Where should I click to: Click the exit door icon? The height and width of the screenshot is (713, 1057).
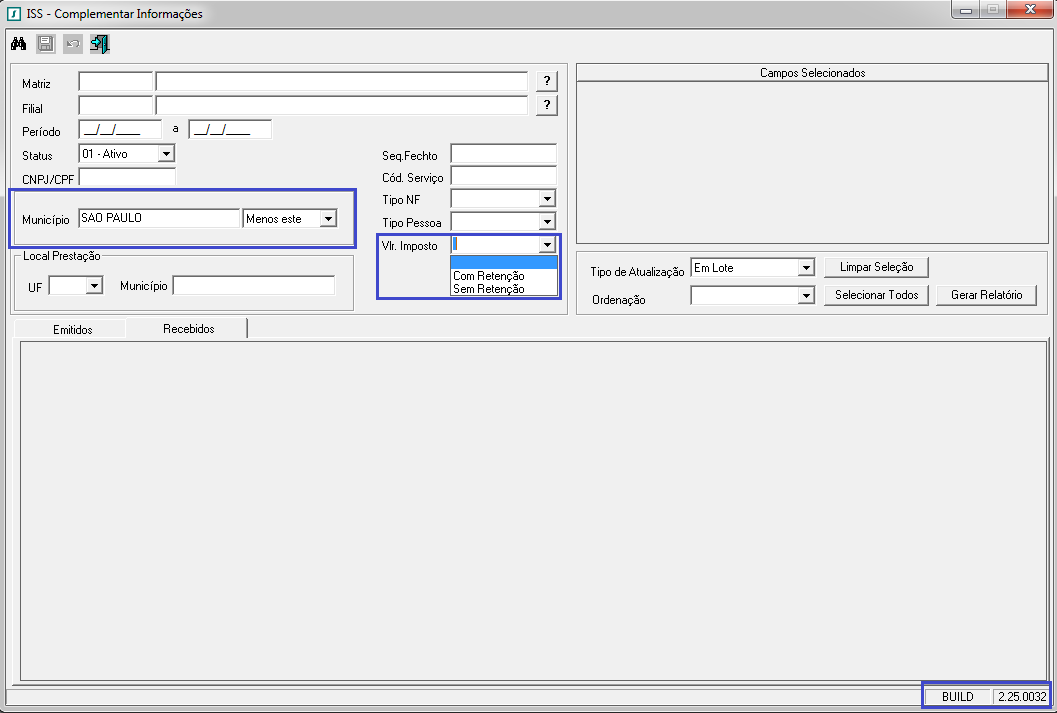[x=99, y=44]
